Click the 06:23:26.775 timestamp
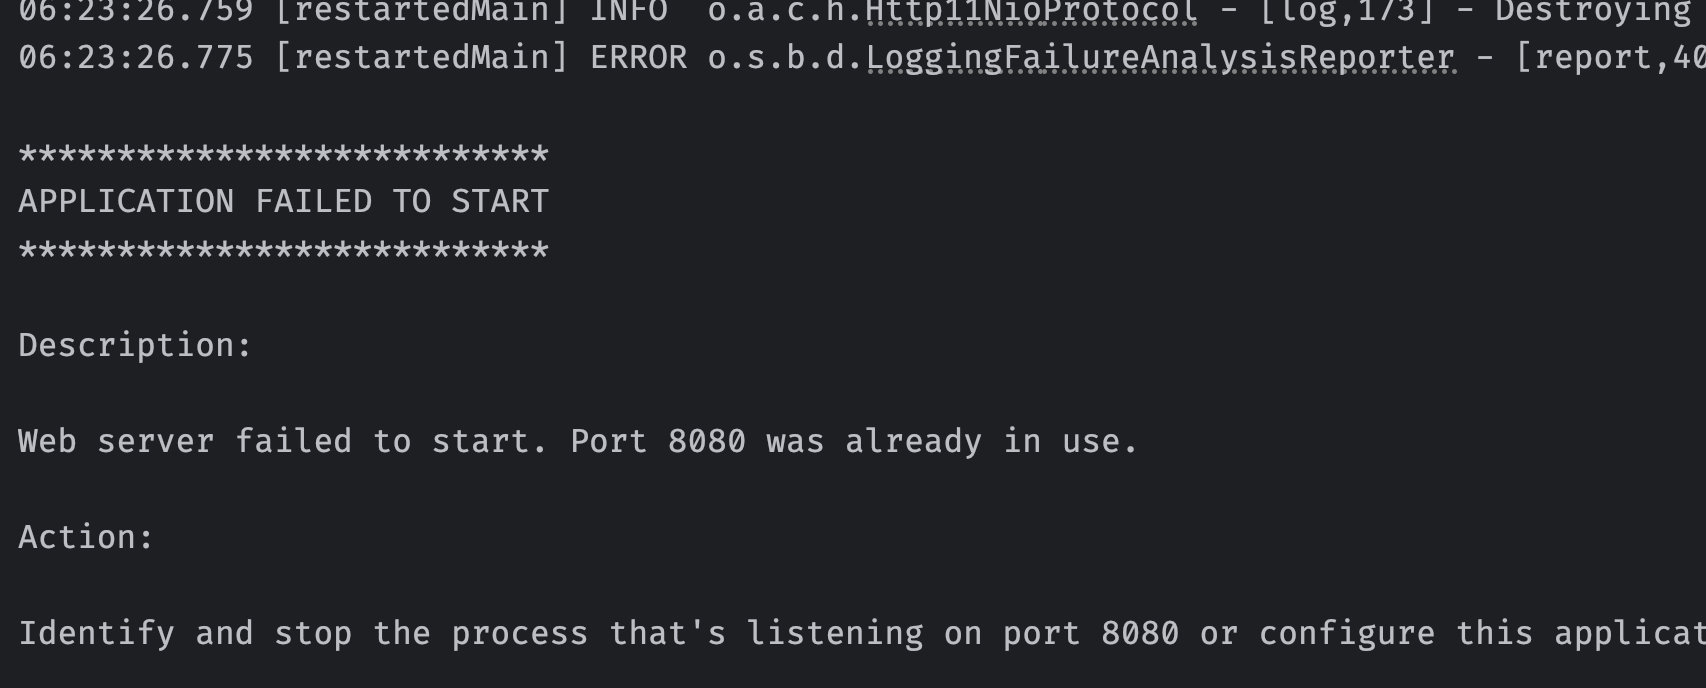This screenshot has height=688, width=1706. click(x=136, y=58)
